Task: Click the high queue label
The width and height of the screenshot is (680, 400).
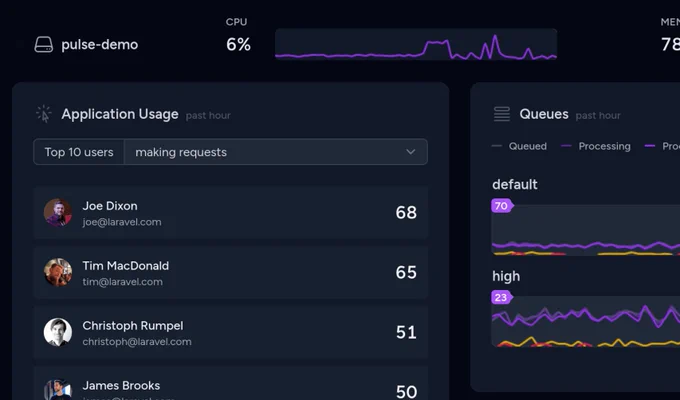Action: pos(506,276)
